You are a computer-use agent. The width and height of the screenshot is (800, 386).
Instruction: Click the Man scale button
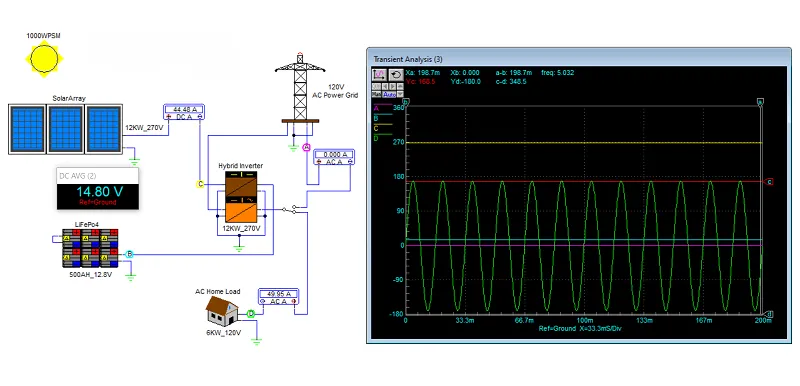(377, 94)
